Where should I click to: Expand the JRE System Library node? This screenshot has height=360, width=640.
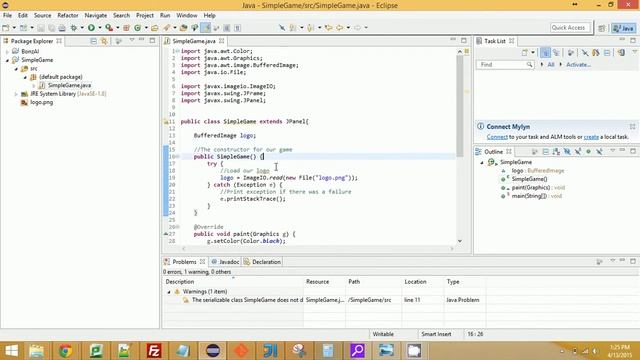tap(16, 94)
